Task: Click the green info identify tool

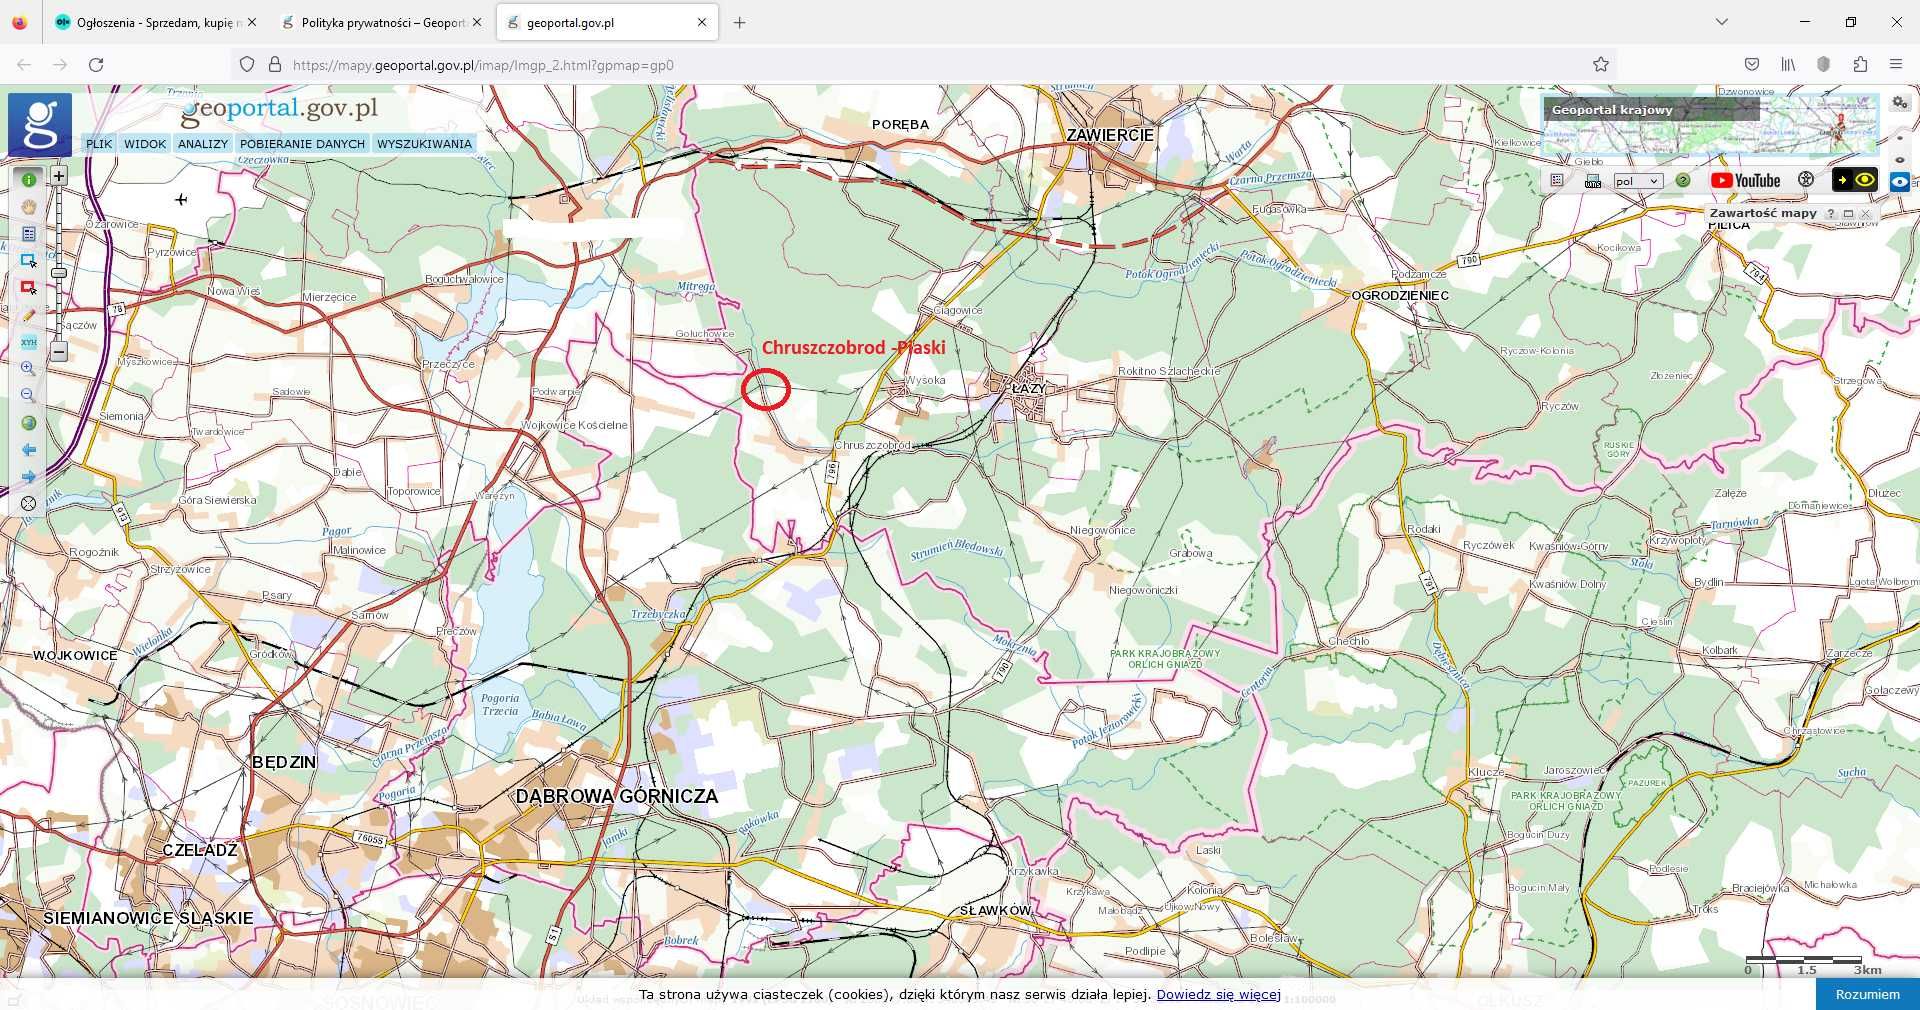Action: [28, 180]
